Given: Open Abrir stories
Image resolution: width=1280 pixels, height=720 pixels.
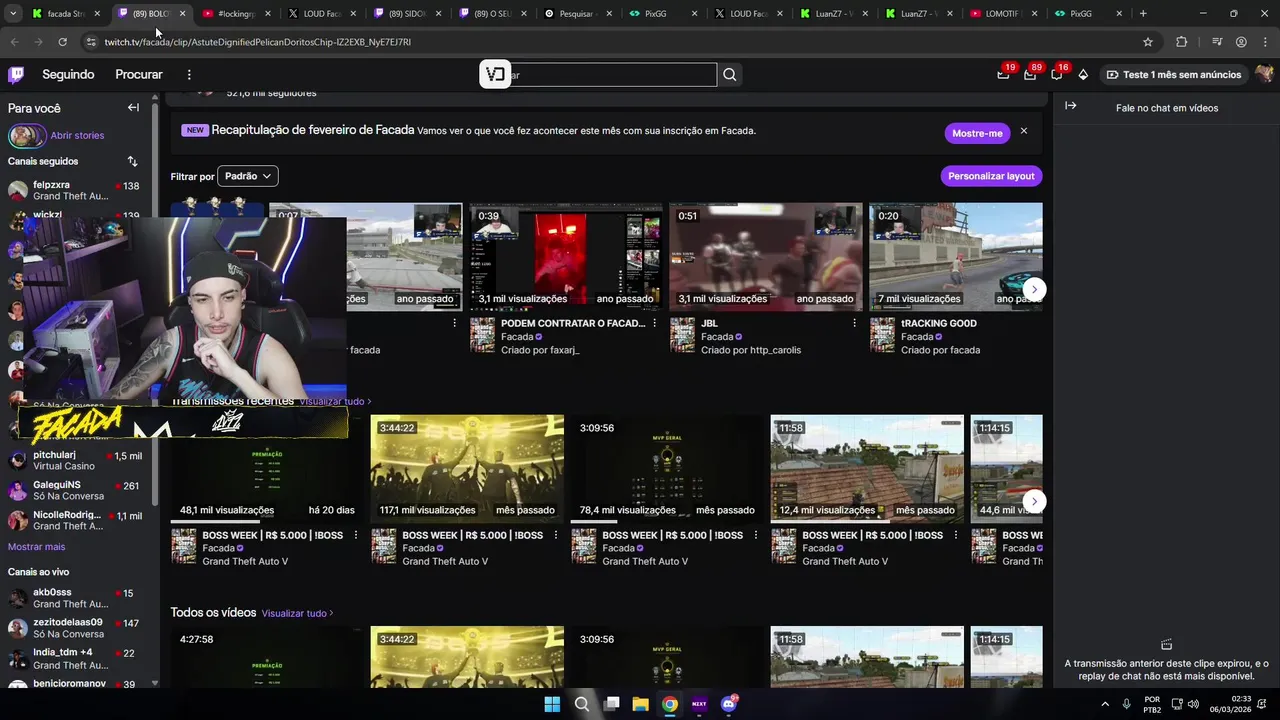Looking at the screenshot, I should point(77,135).
